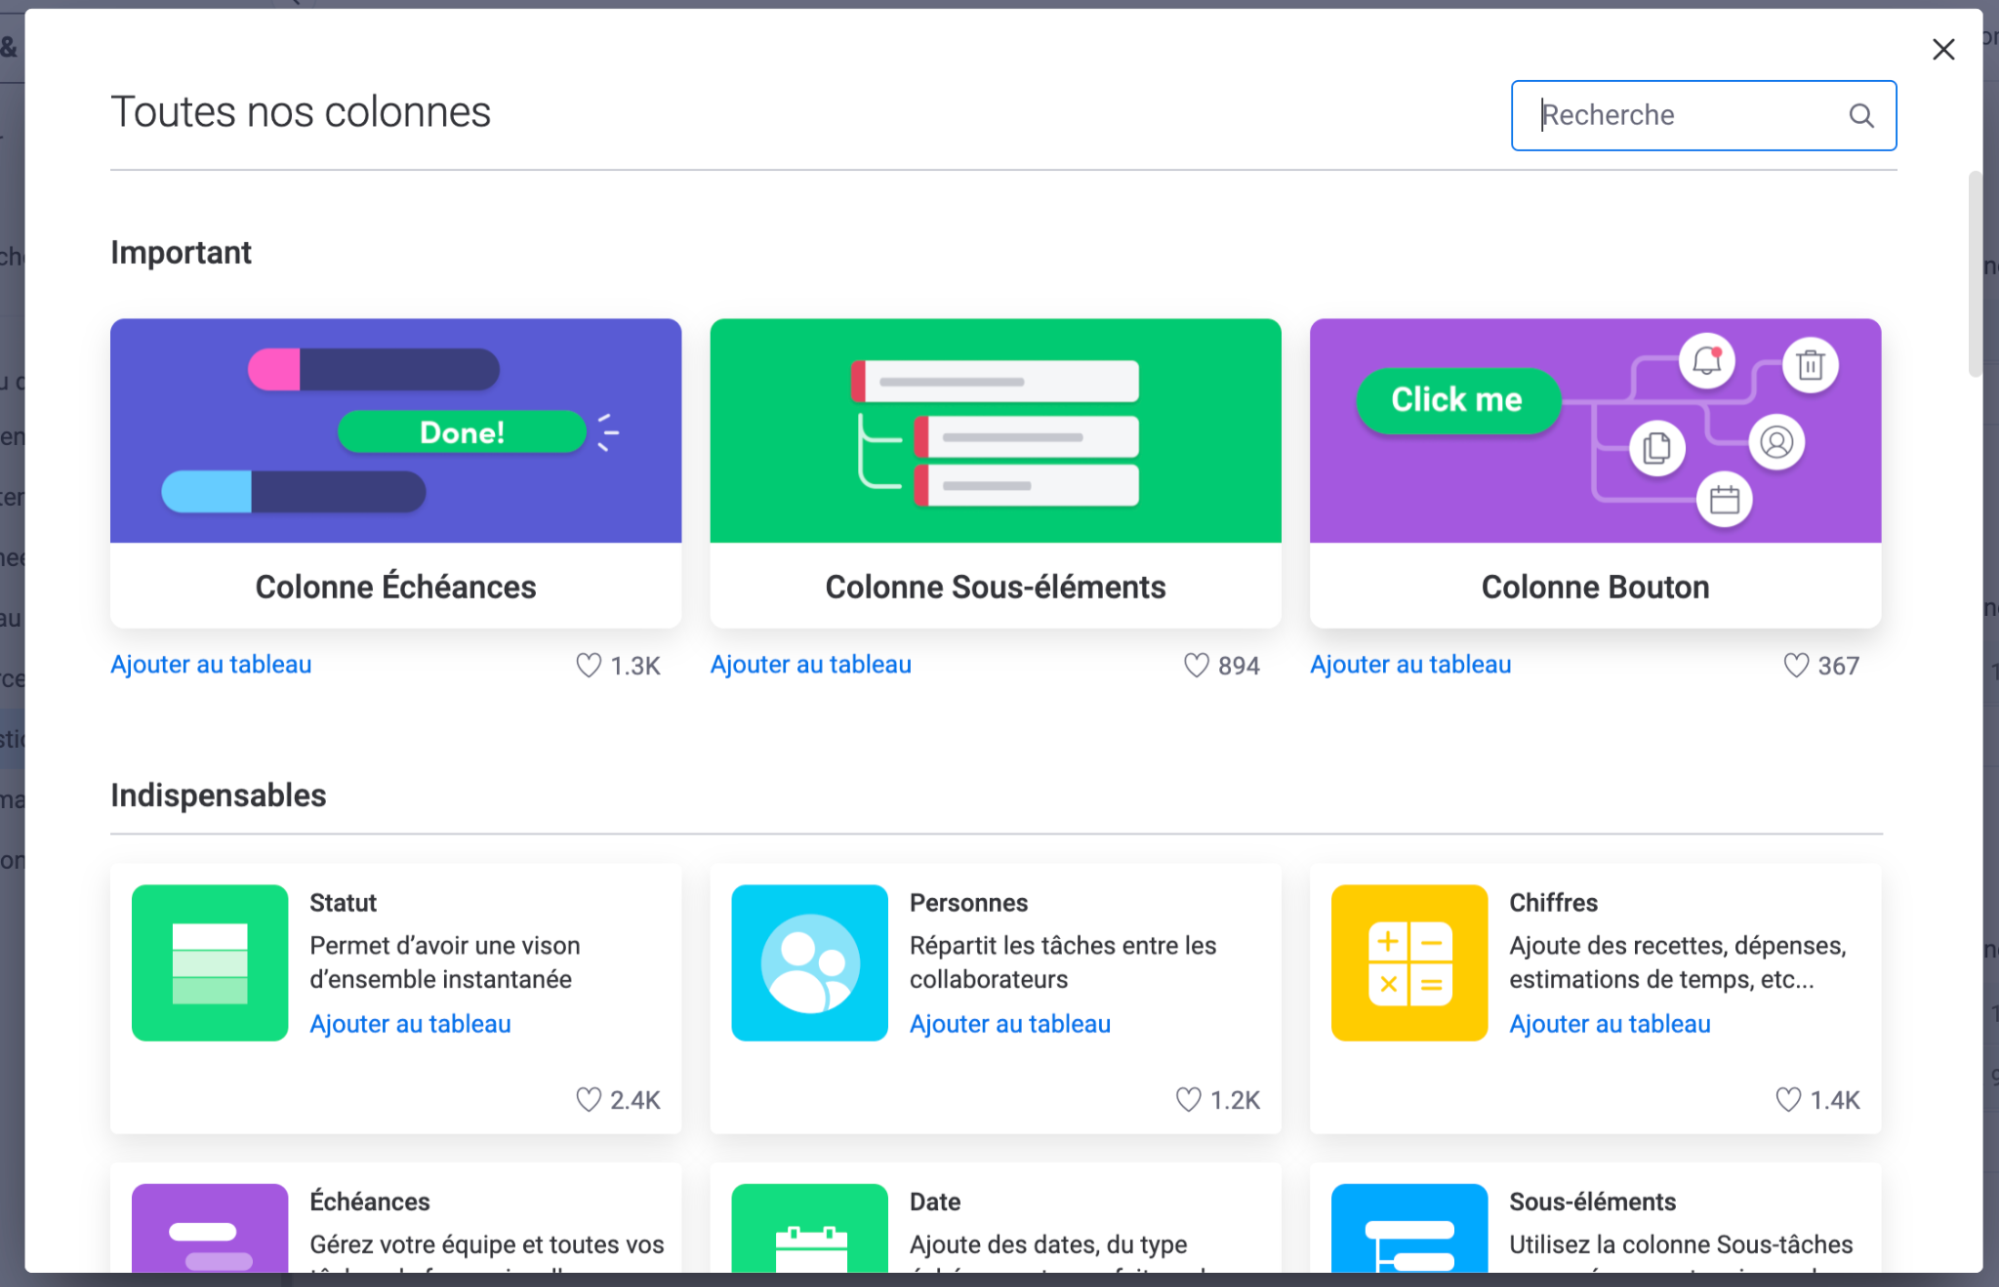Screen dimensions: 1999x1288
Task: Click the purple Échéances column icon
Action: [210, 1228]
